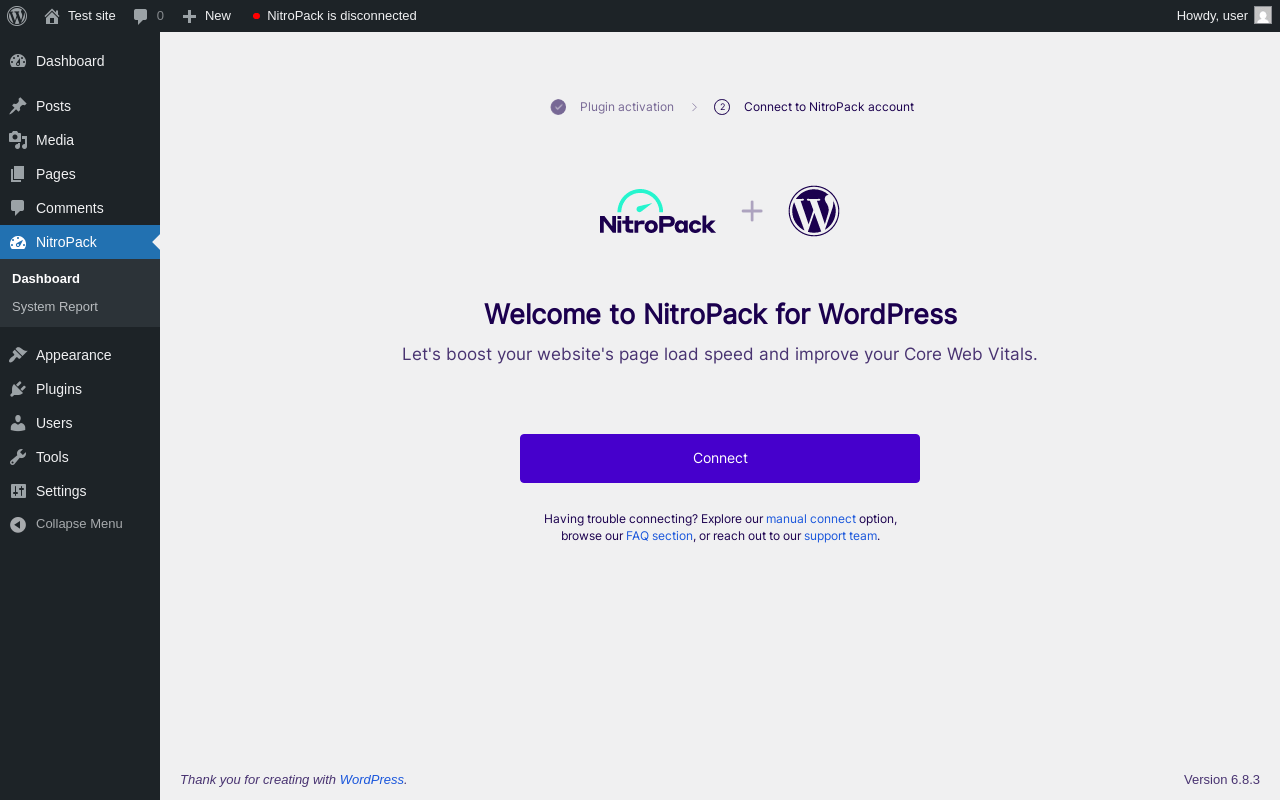Open the WordPress logo menu in admin bar
The width and height of the screenshot is (1280, 800).
point(17,16)
